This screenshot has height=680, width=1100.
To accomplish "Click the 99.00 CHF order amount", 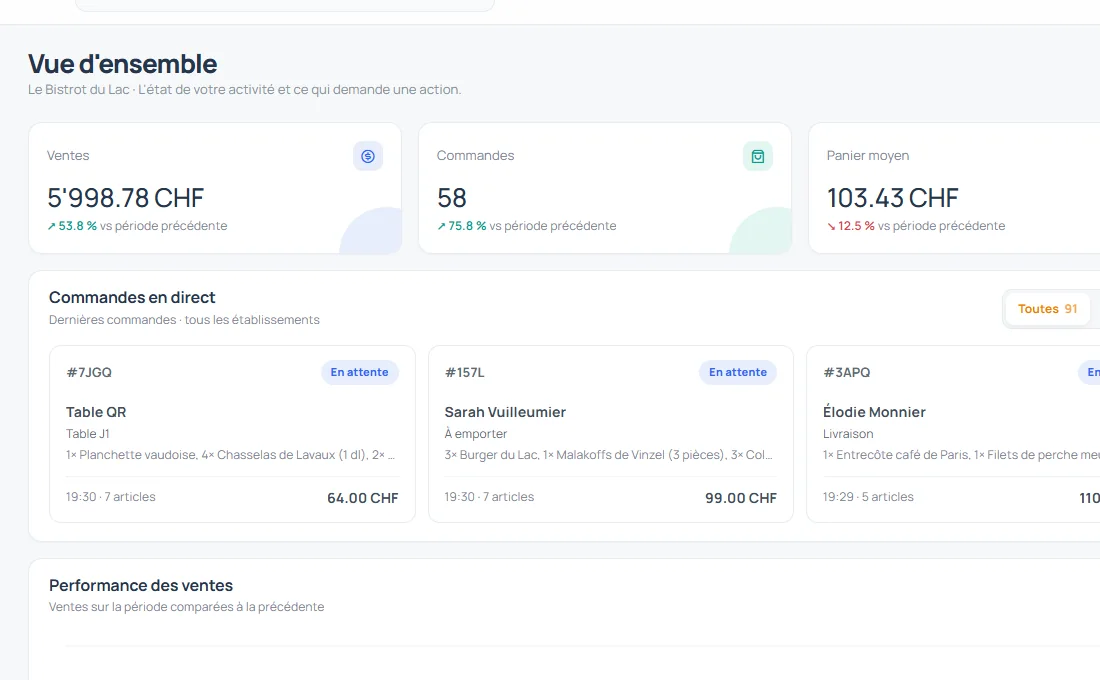I will (741, 498).
